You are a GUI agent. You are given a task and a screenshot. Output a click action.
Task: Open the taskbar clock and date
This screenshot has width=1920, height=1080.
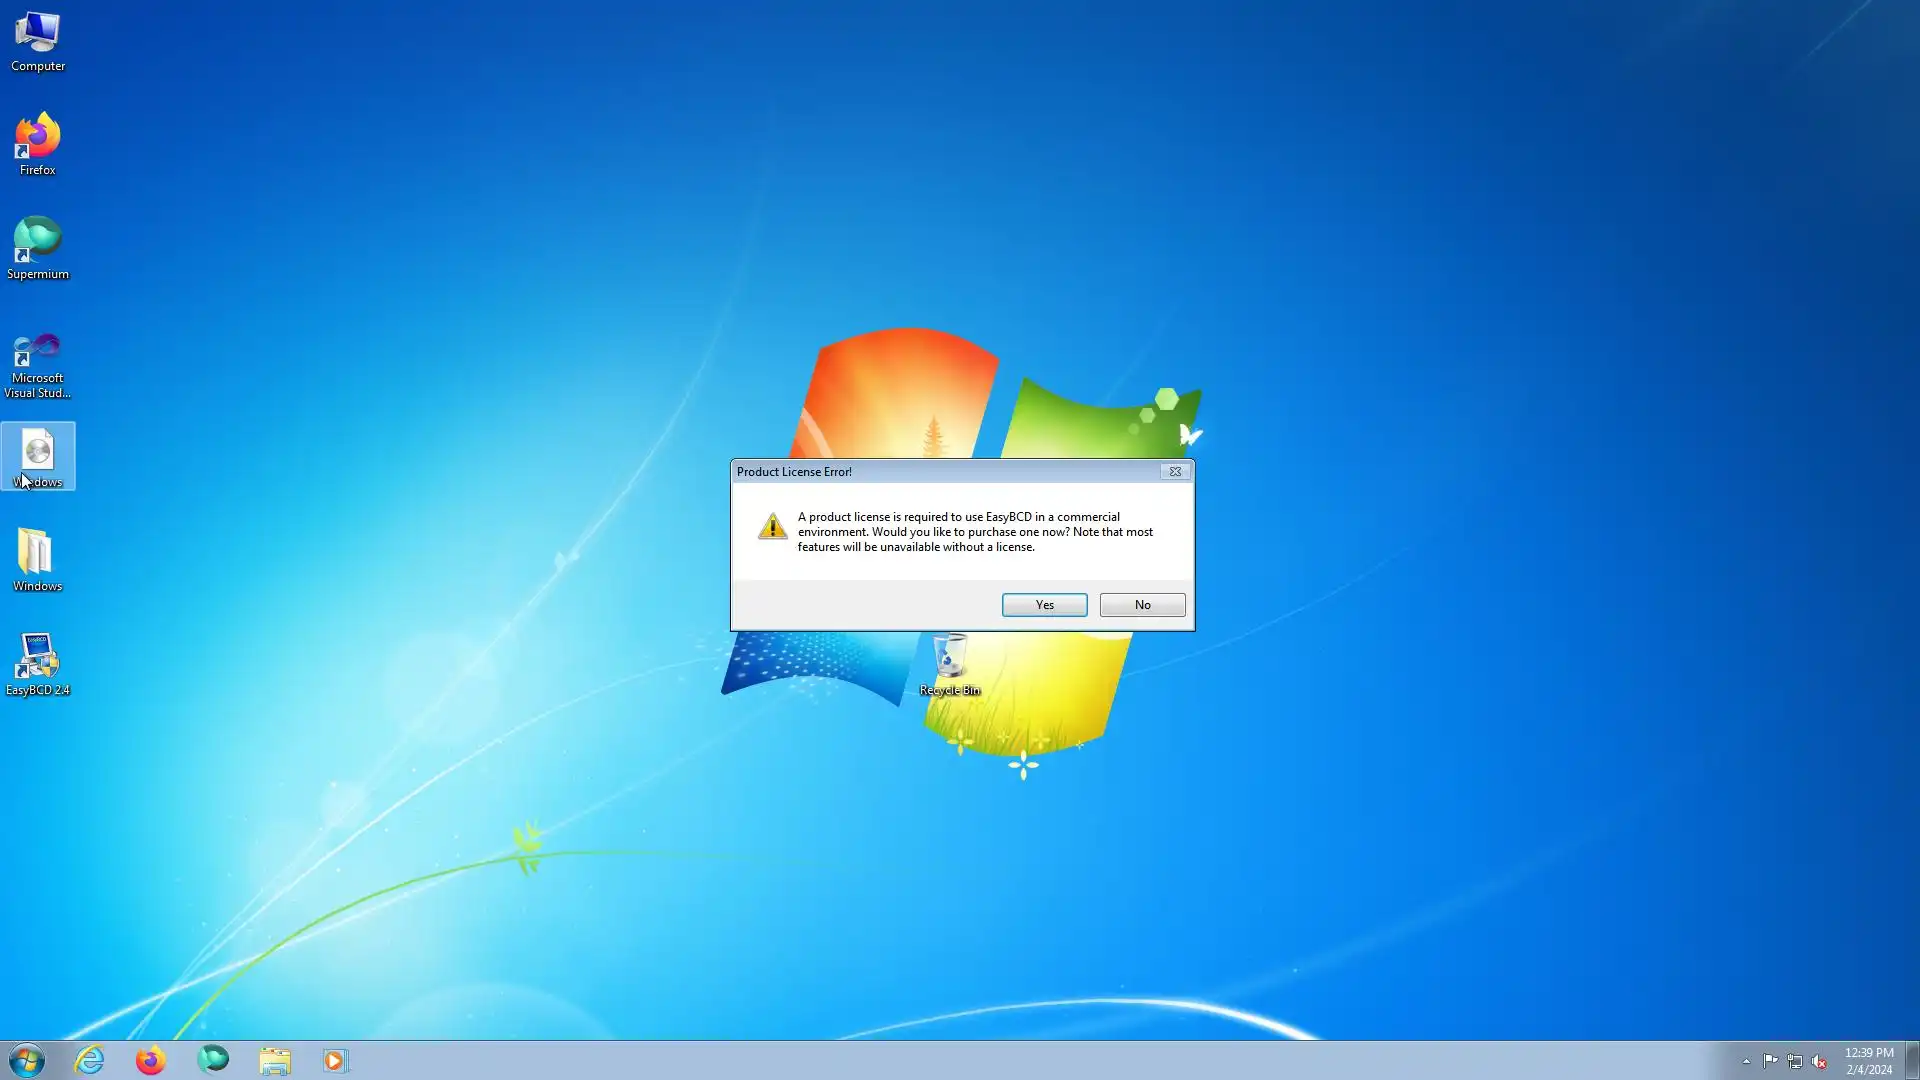coord(1868,1061)
